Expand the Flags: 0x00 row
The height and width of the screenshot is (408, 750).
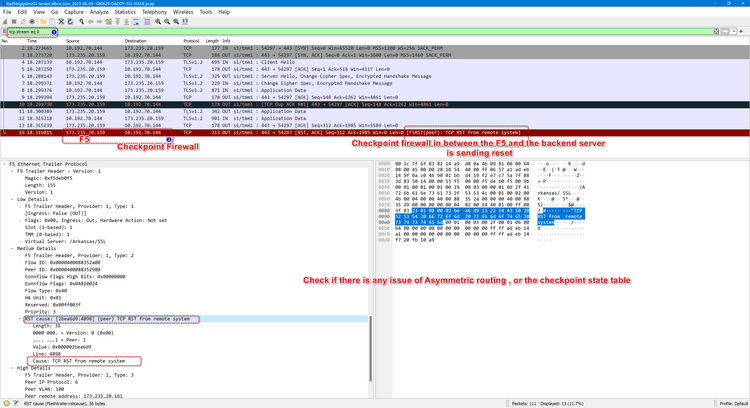(x=20, y=221)
